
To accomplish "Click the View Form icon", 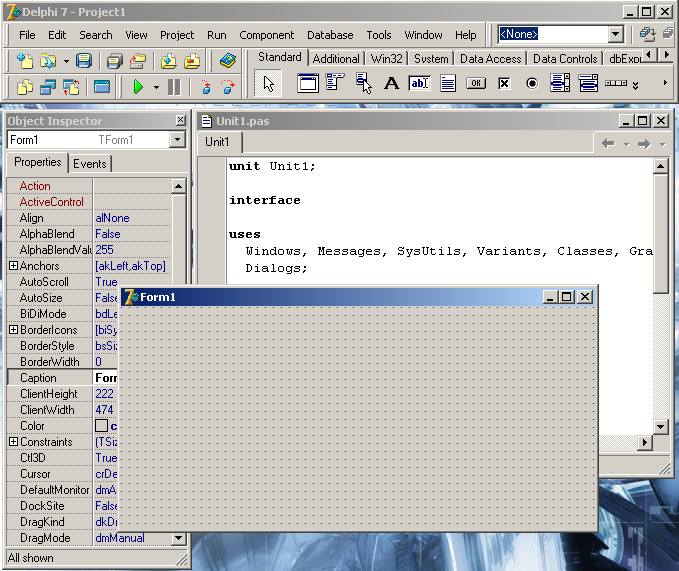I will pyautogui.click(x=48, y=87).
